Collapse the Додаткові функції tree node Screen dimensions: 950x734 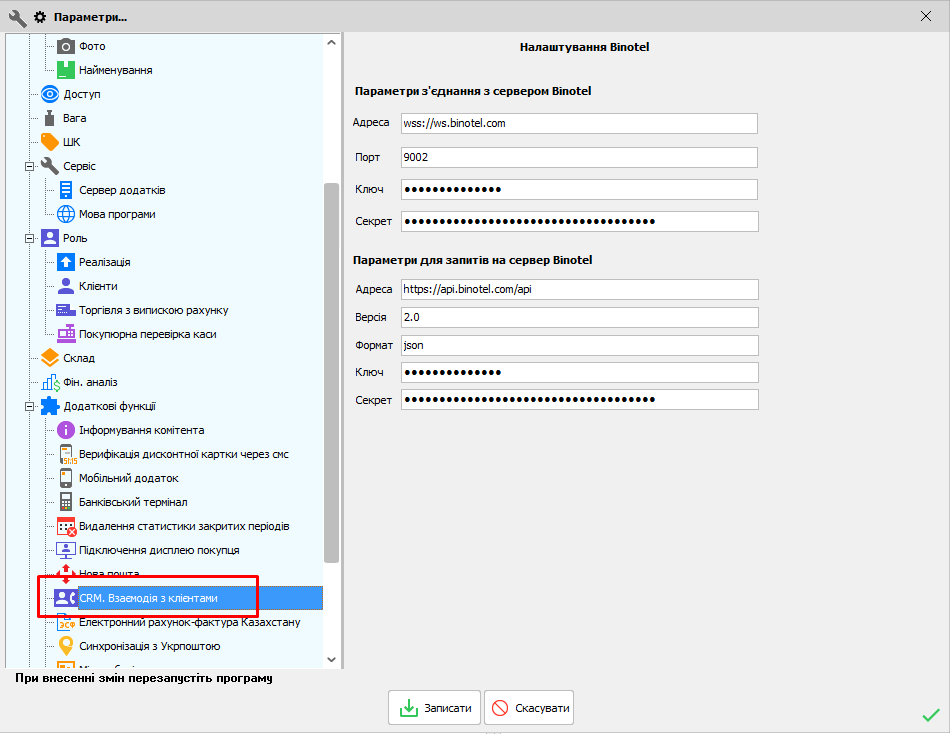(x=30, y=406)
